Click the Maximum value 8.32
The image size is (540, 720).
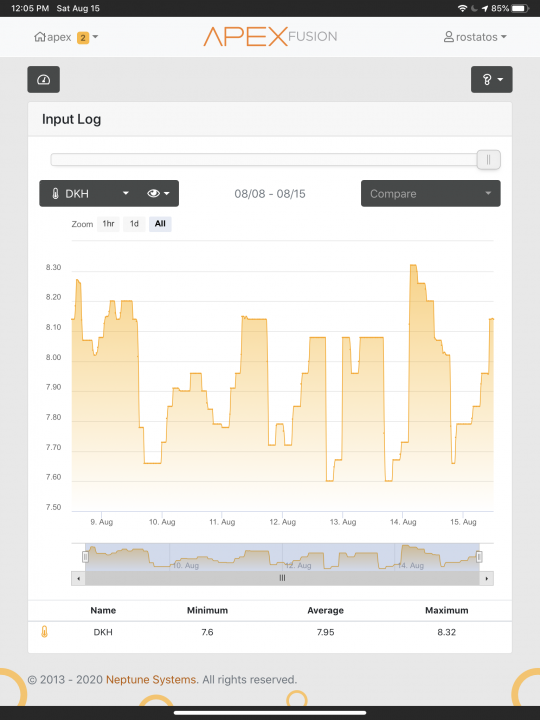(446, 632)
